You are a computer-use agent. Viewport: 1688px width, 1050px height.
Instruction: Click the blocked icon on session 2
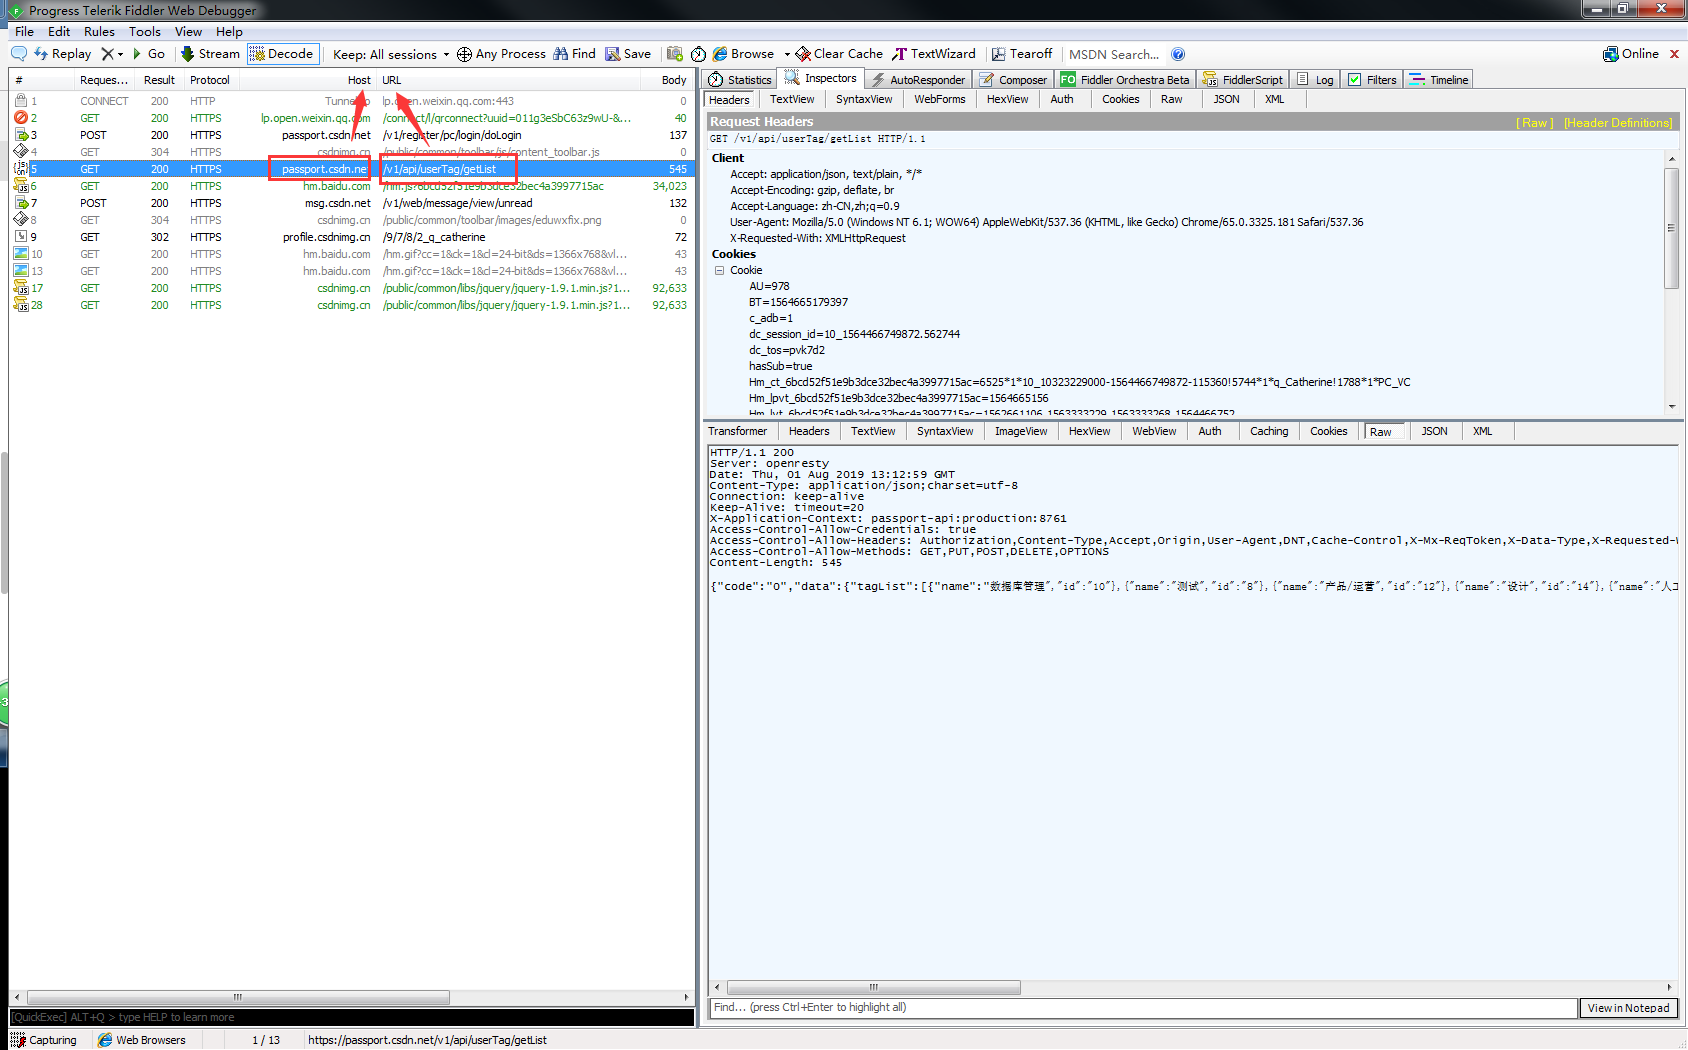pyautogui.click(x=20, y=118)
